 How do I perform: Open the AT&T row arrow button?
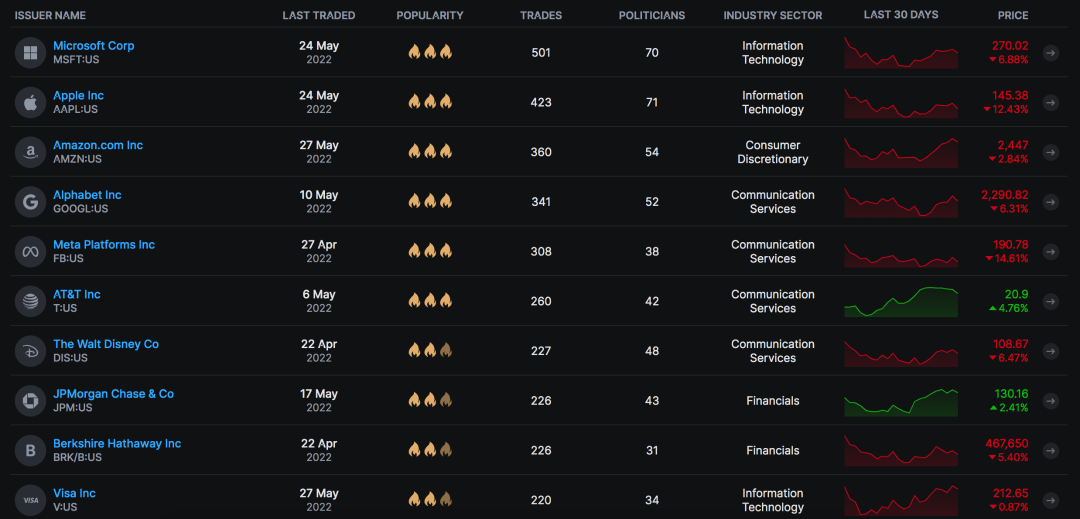pyautogui.click(x=1050, y=301)
